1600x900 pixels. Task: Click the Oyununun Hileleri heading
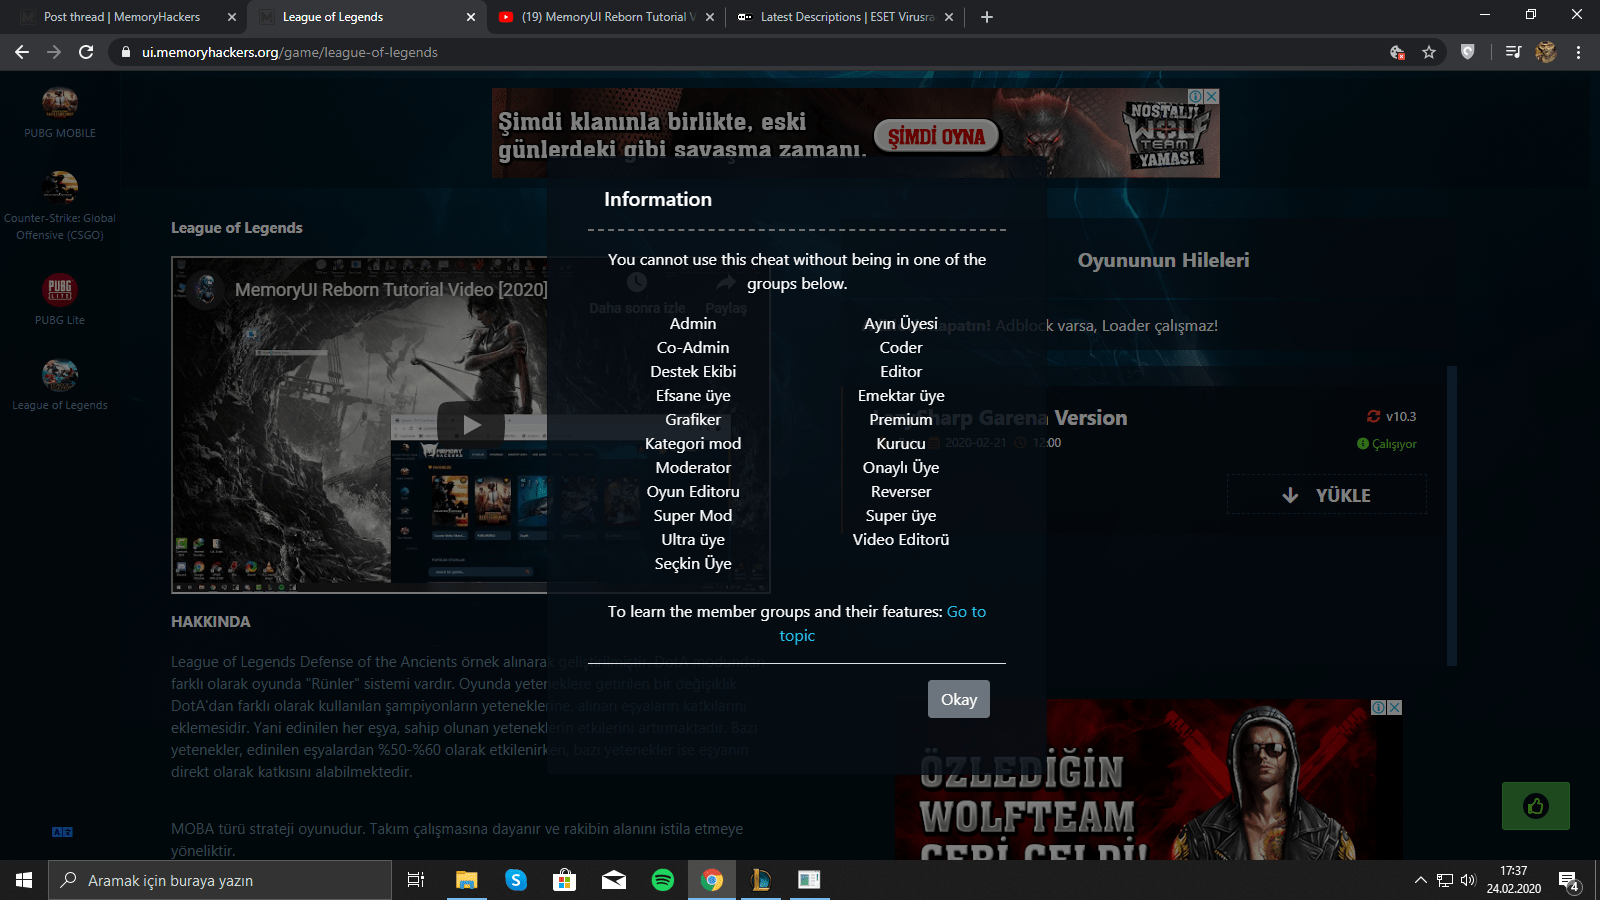pyautogui.click(x=1163, y=260)
